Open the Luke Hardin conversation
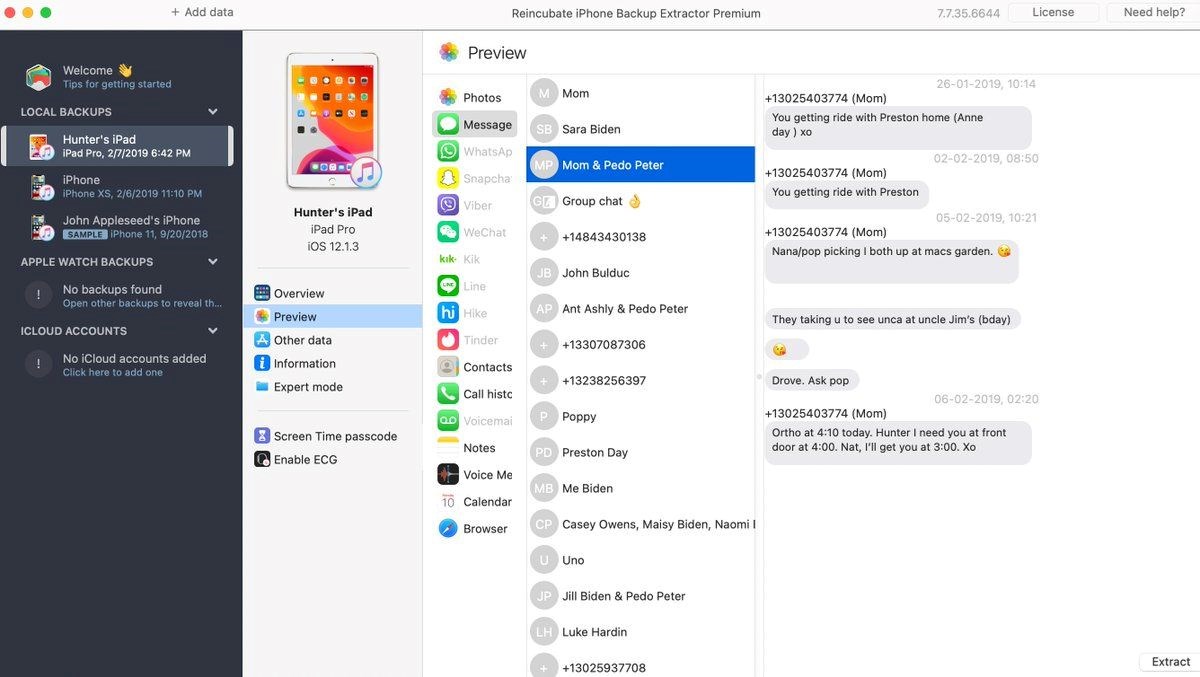 [x=641, y=633]
